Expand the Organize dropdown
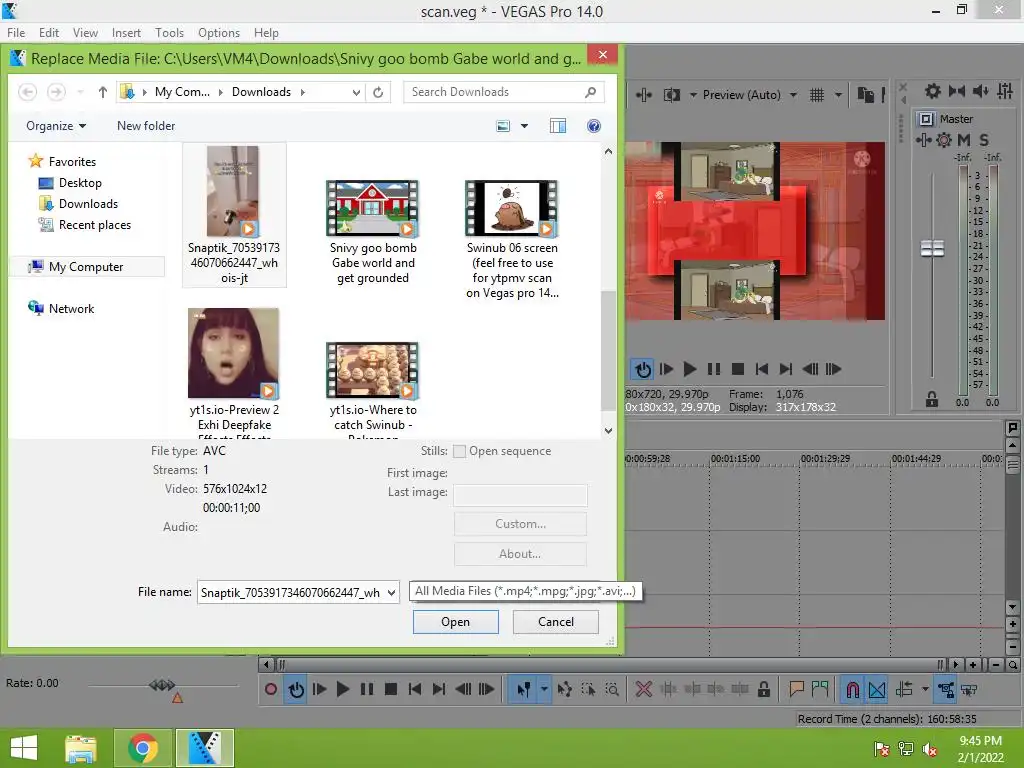This screenshot has width=1024, height=768. click(56, 126)
